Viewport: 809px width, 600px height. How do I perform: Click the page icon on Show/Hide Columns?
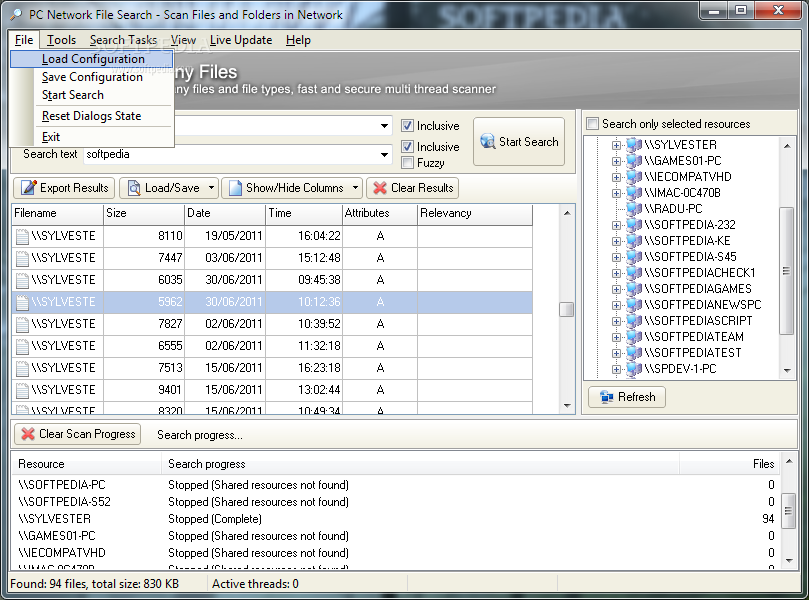point(235,188)
